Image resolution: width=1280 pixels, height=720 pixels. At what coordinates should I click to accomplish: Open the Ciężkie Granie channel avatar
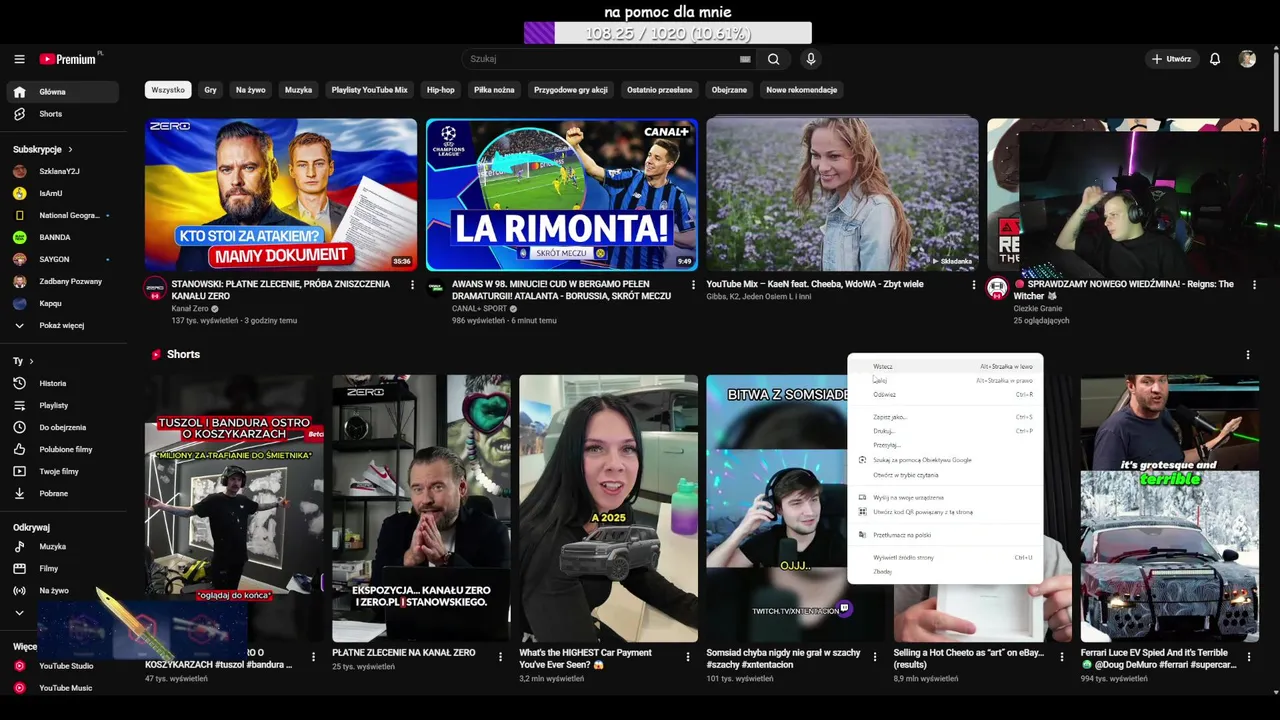[x=997, y=289]
